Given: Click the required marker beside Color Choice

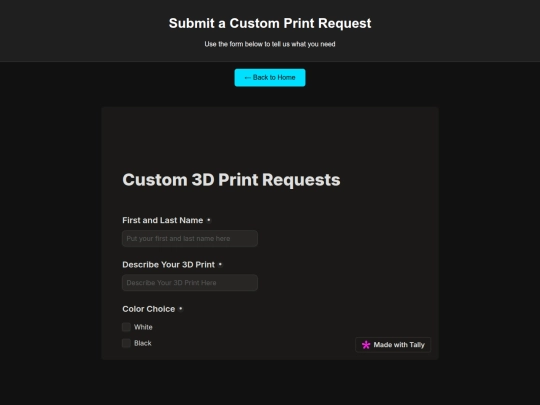Looking at the screenshot, I should 181,309.
